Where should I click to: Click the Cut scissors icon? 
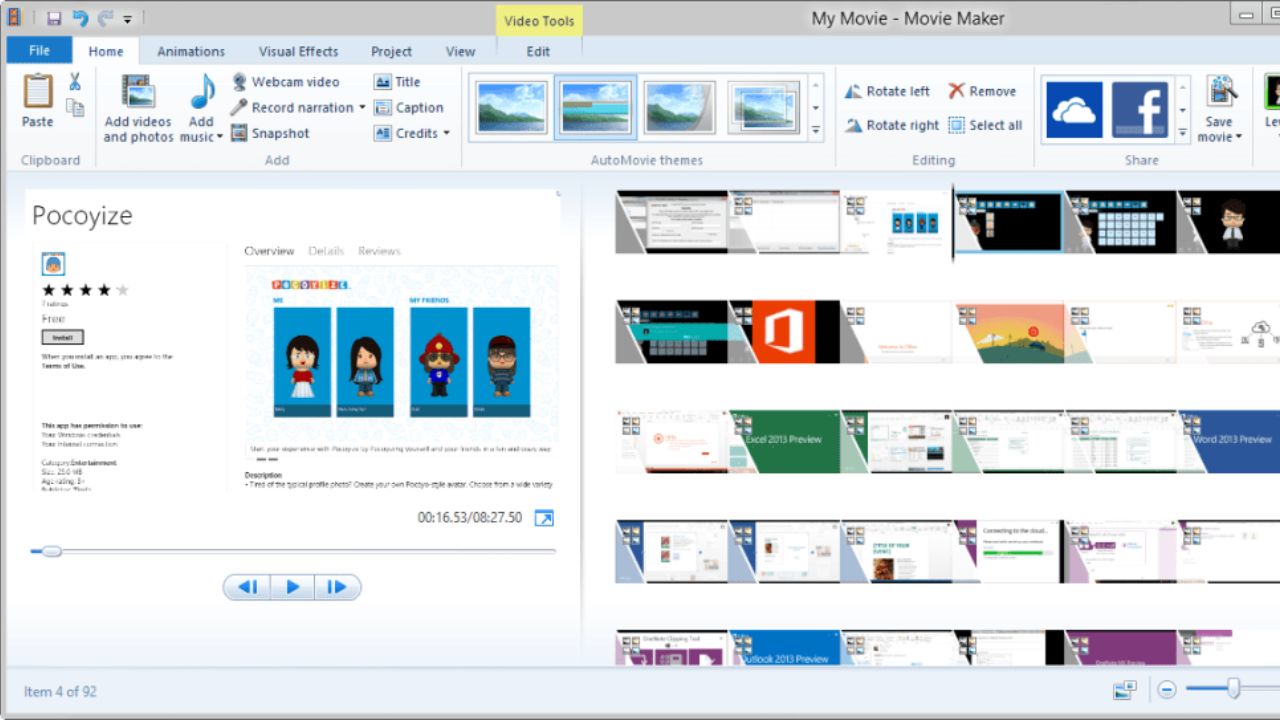(75, 82)
